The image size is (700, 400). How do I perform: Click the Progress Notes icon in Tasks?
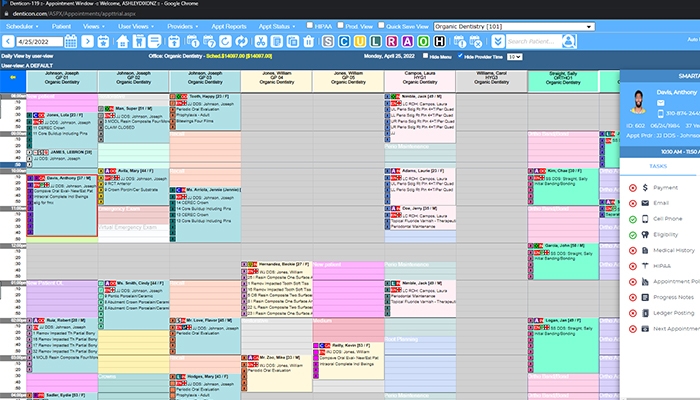click(645, 297)
